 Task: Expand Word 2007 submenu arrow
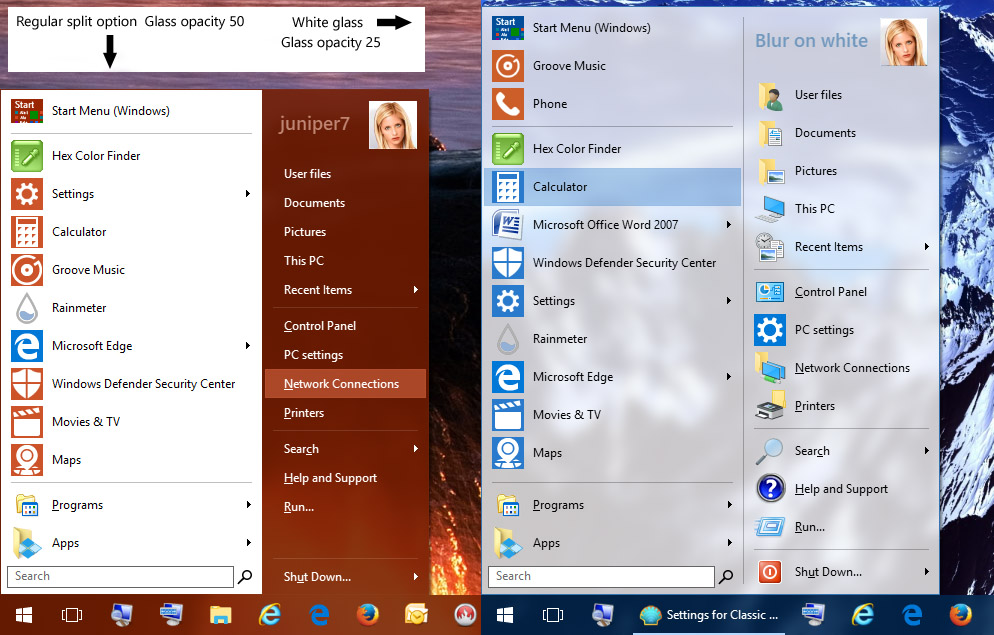729,224
